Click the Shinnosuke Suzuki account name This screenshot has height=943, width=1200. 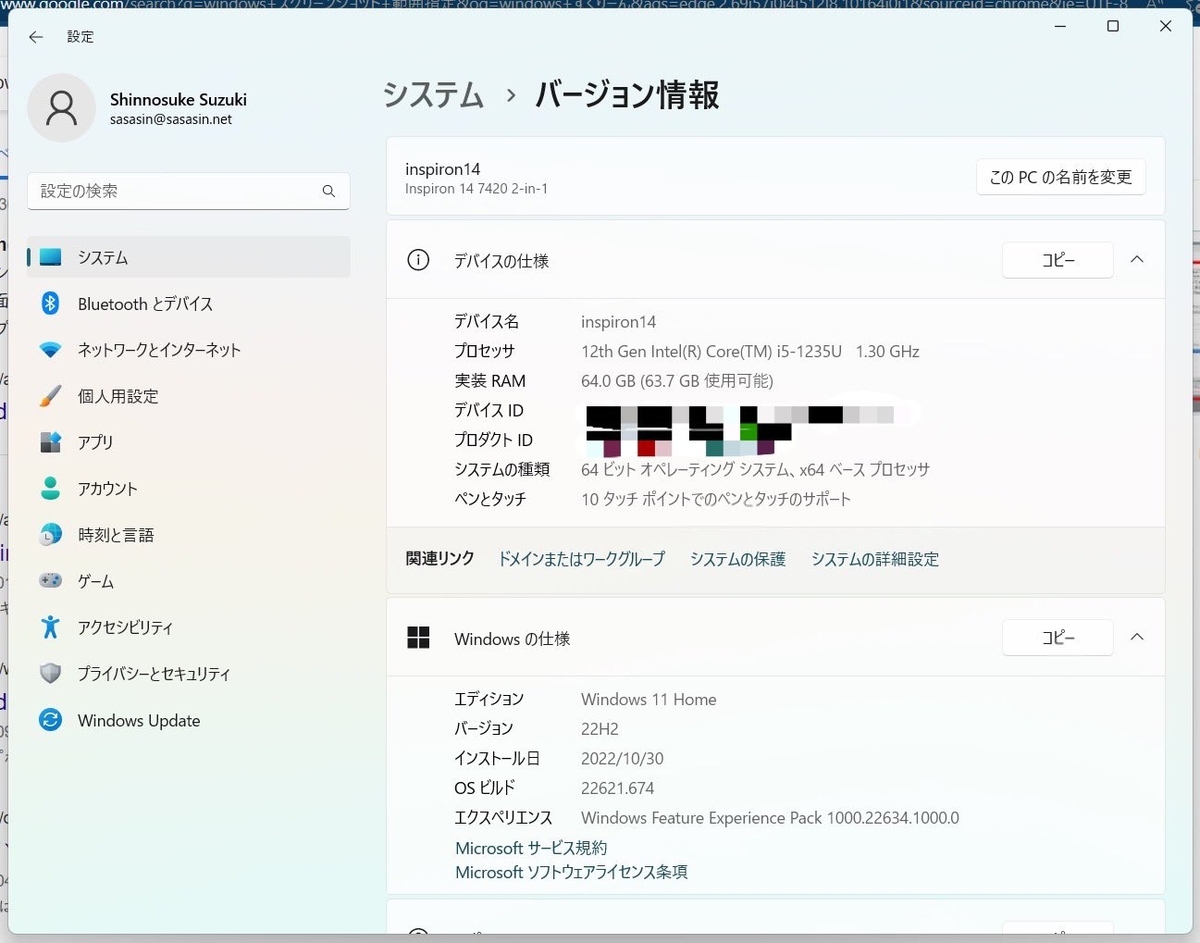tap(178, 99)
